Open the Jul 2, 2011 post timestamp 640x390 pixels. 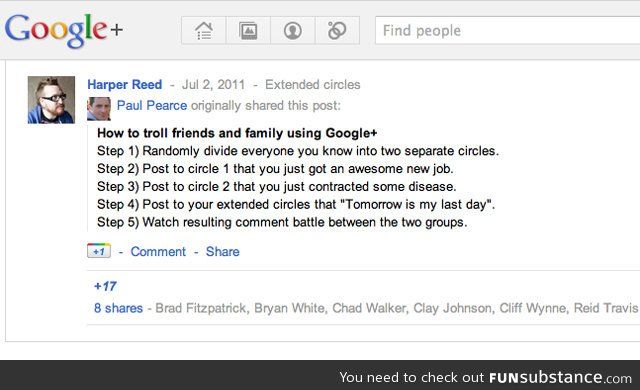pyautogui.click(x=213, y=84)
